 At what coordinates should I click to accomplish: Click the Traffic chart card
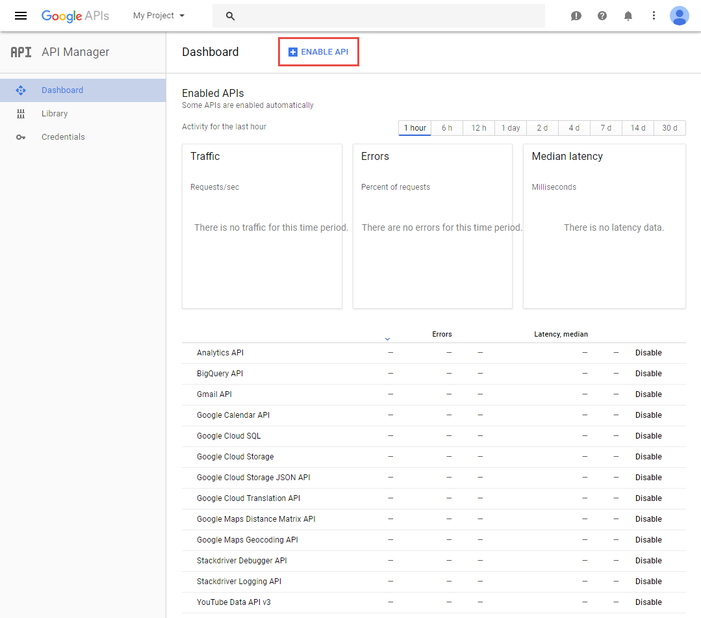262,226
